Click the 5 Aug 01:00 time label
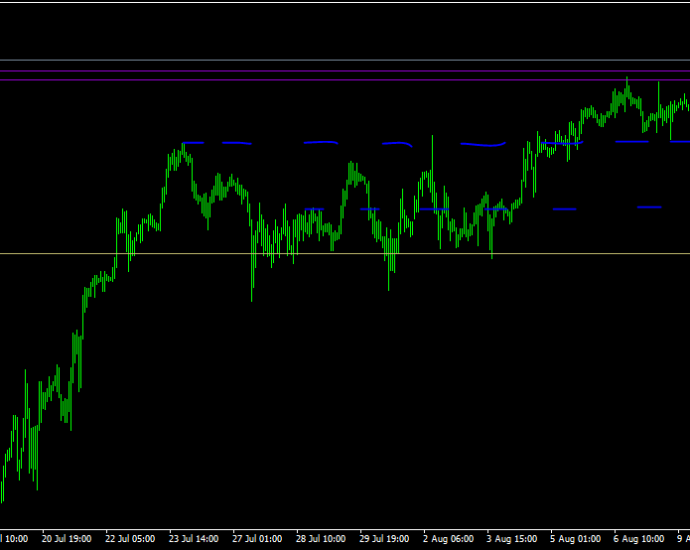This screenshot has height=550, width=690. click(x=575, y=539)
